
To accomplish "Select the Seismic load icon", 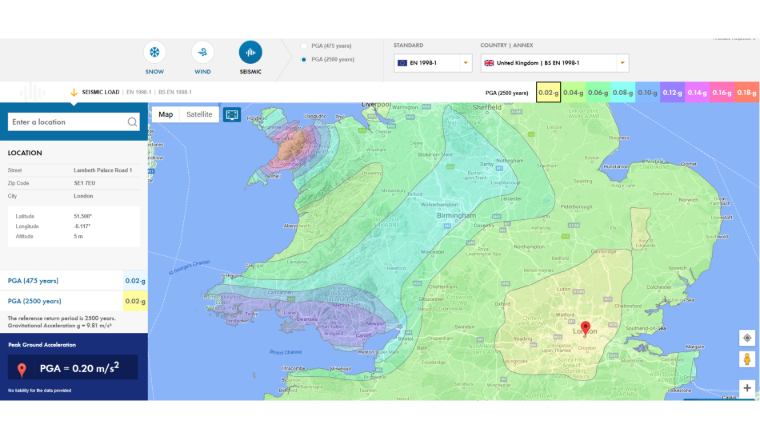I will click(x=251, y=52).
